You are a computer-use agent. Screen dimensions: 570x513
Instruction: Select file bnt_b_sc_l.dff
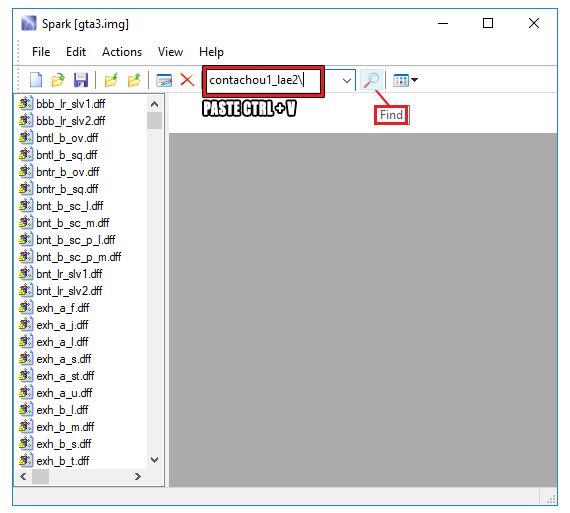(x=70, y=206)
